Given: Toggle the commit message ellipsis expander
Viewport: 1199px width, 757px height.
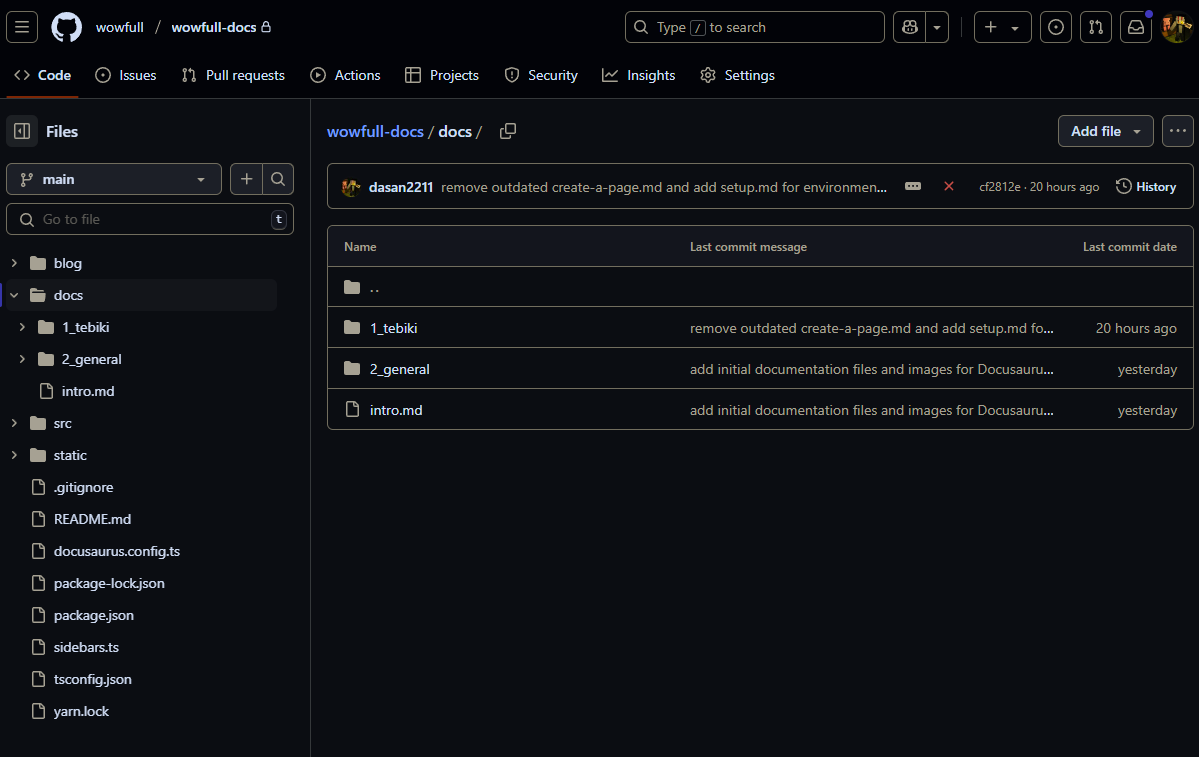Looking at the screenshot, I should point(913,186).
